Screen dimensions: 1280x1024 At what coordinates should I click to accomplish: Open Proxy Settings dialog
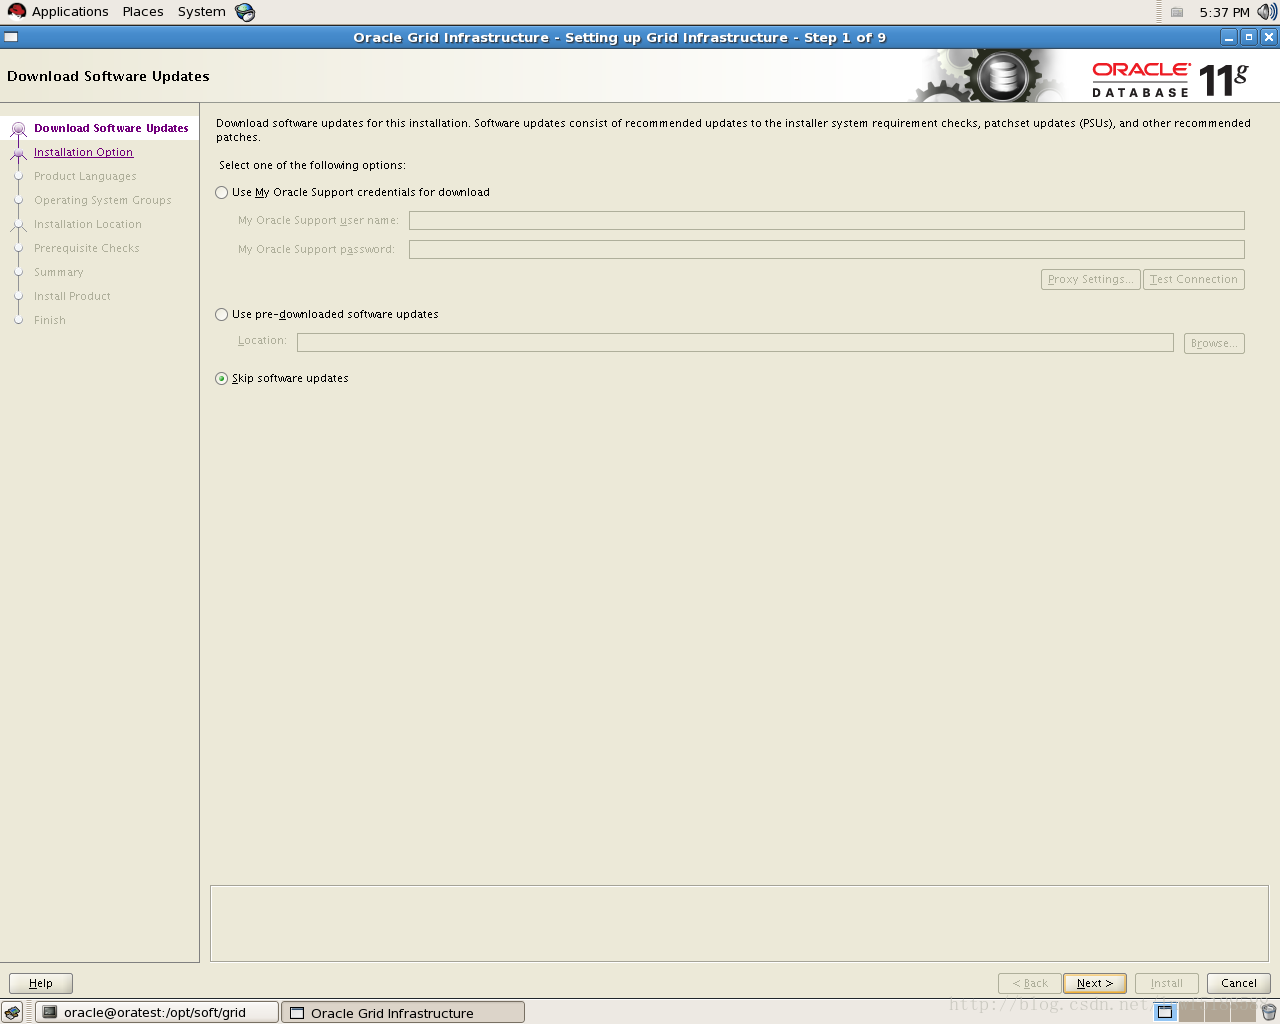[x=1090, y=280]
